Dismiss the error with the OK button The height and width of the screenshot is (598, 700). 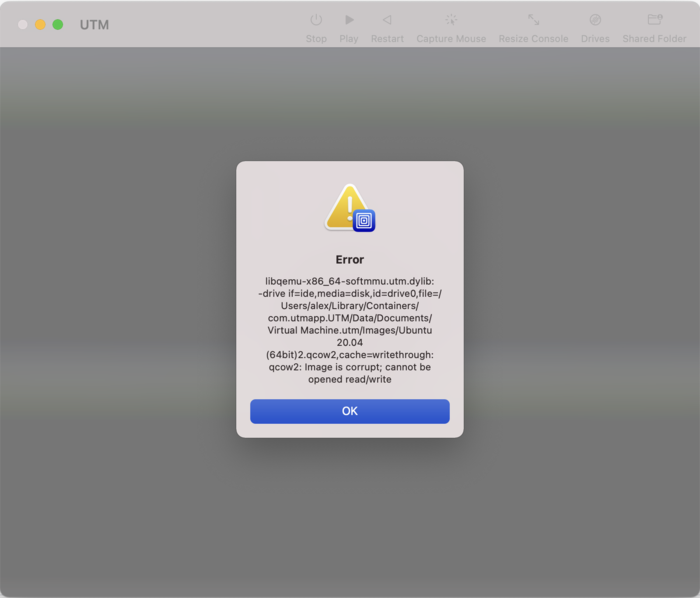pyautogui.click(x=350, y=411)
